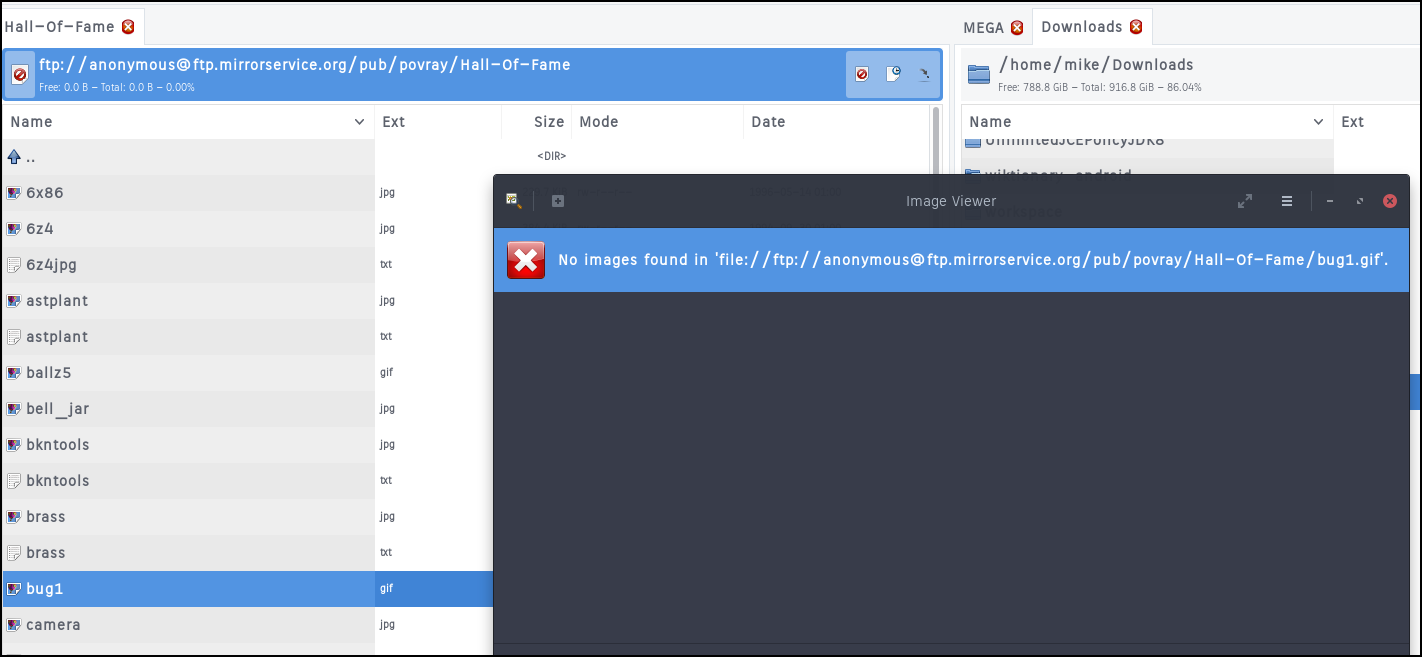The image size is (1422, 657).
Task: Close the Image Viewer window
Action: [1390, 201]
